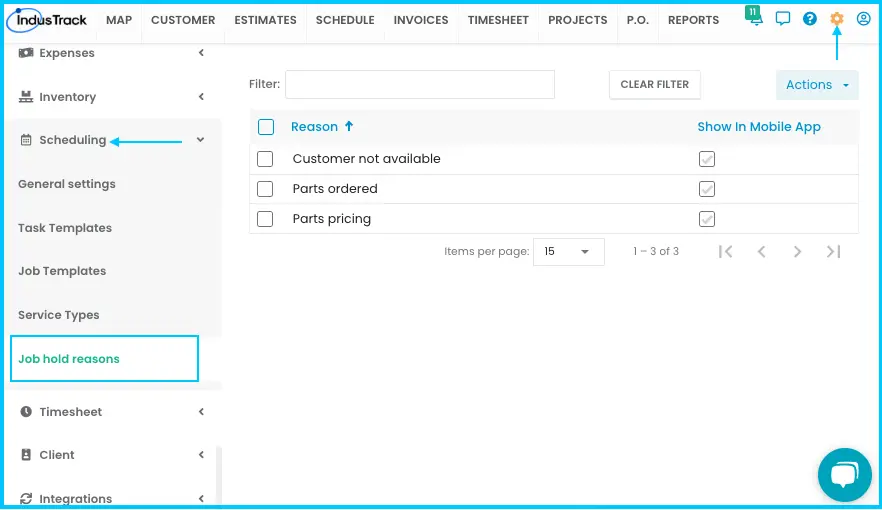Sort by the Reason column header
The height and width of the screenshot is (510, 882).
click(x=314, y=127)
